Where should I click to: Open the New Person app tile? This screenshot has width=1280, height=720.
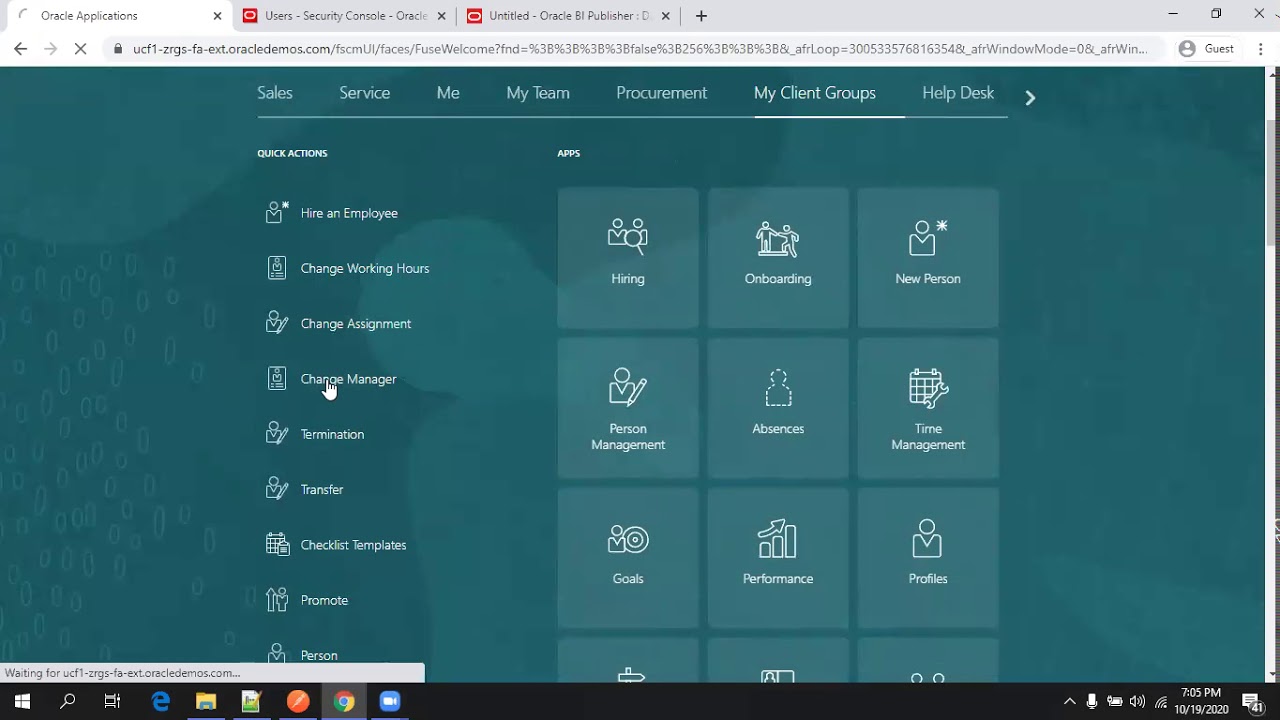click(x=928, y=258)
